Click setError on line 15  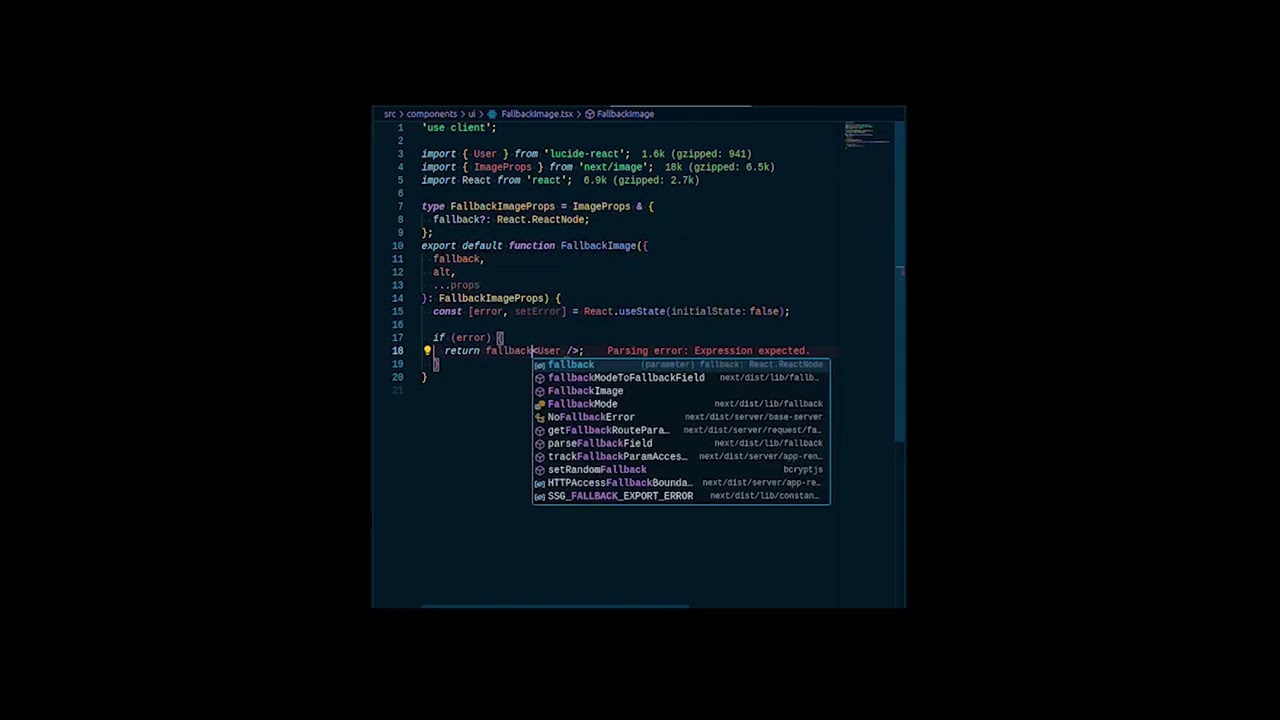(x=537, y=312)
